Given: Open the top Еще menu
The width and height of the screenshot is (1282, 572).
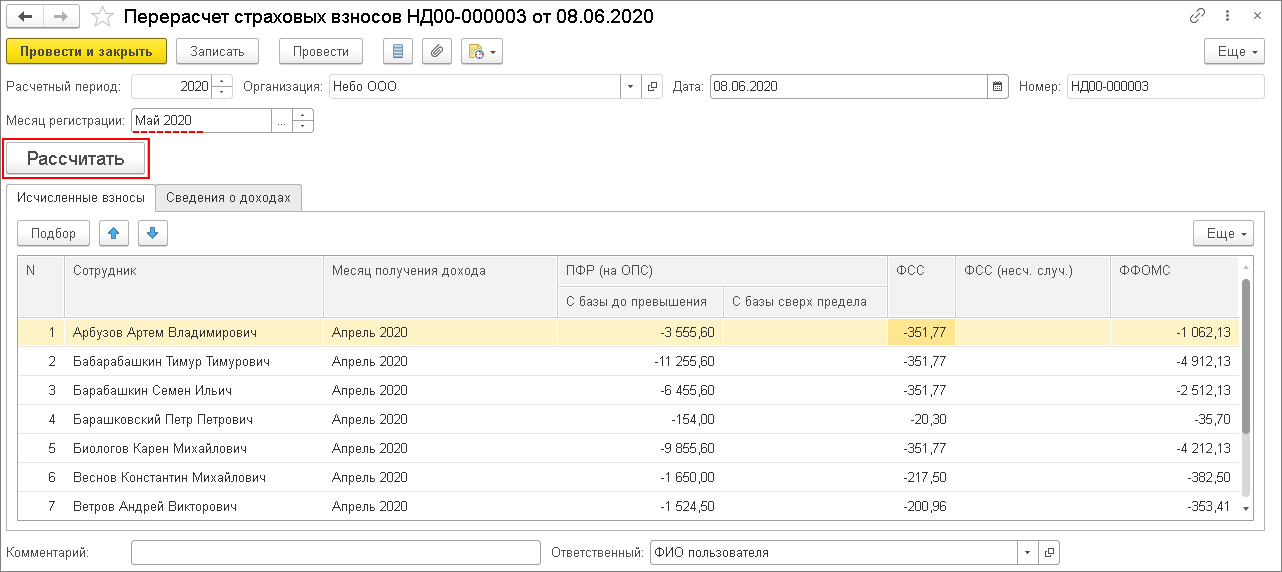Looking at the screenshot, I should tap(1235, 52).
